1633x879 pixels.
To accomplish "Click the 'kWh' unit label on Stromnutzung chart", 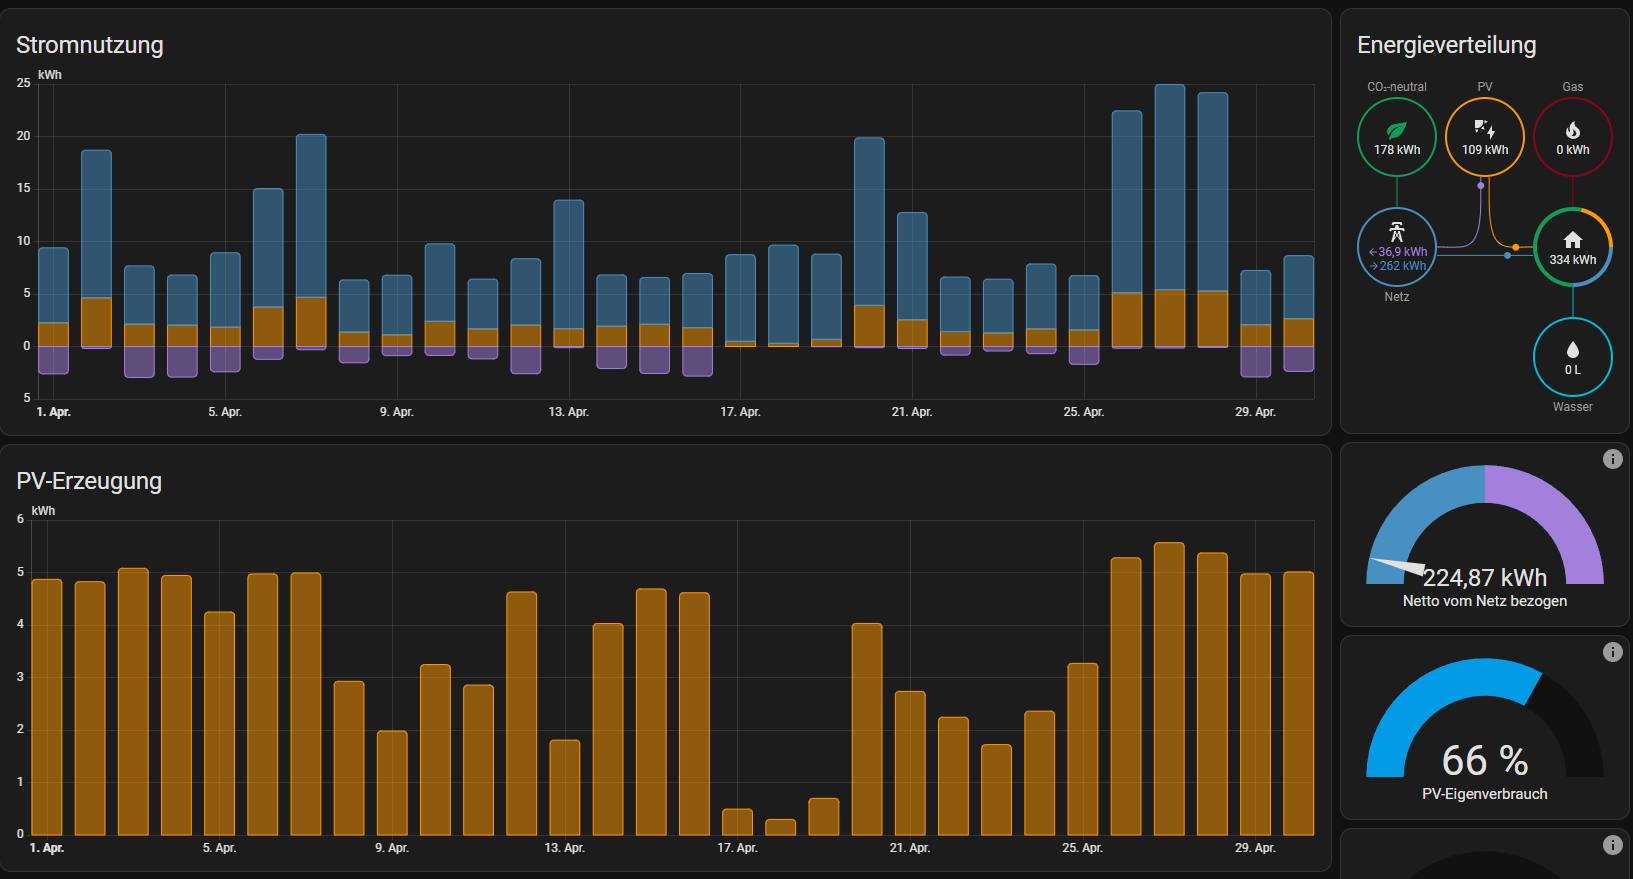I will 50,75.
